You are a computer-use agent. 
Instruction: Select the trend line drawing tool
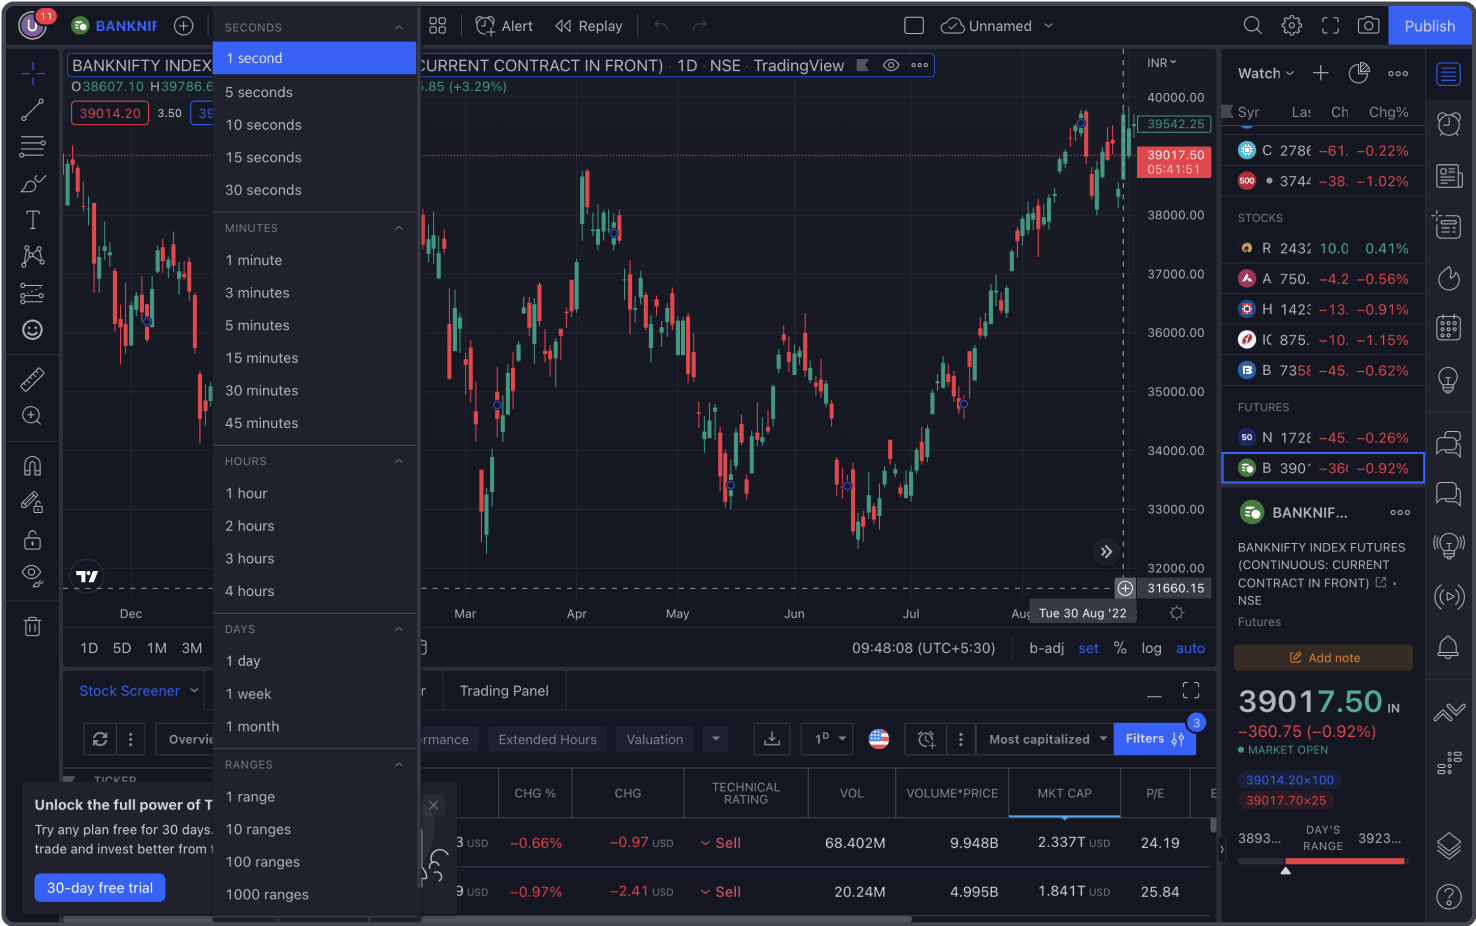[32, 110]
